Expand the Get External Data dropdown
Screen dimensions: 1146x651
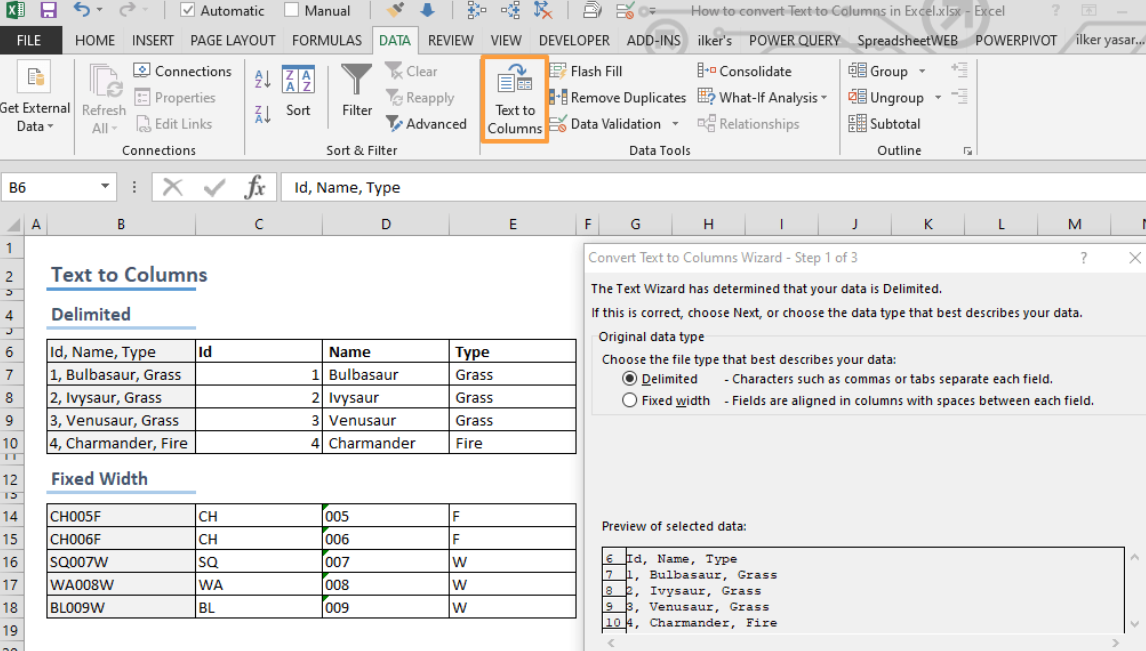click(50, 127)
